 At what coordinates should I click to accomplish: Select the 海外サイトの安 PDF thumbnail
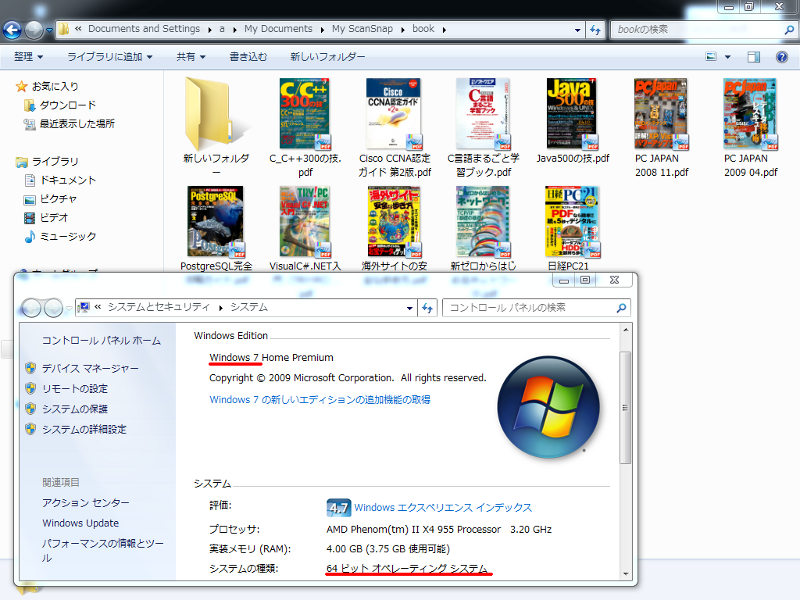point(394,221)
